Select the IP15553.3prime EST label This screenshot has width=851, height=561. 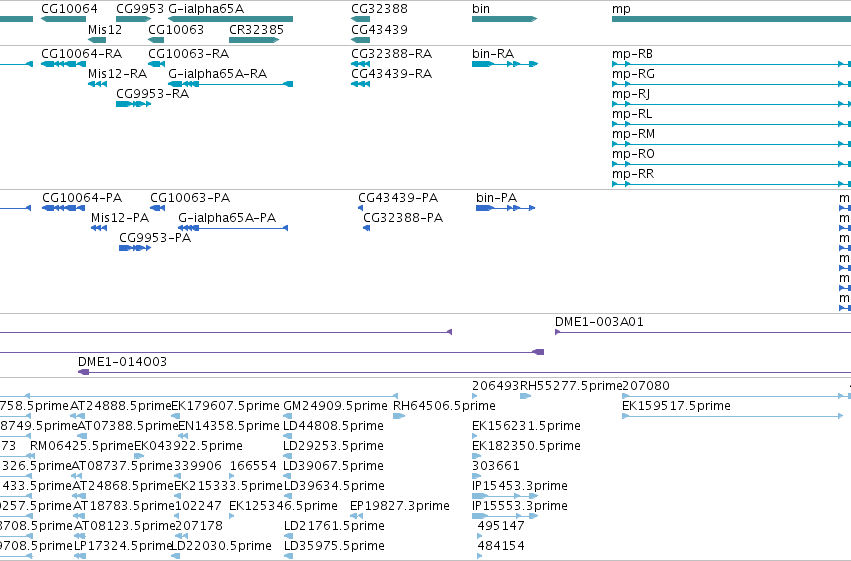(520, 506)
